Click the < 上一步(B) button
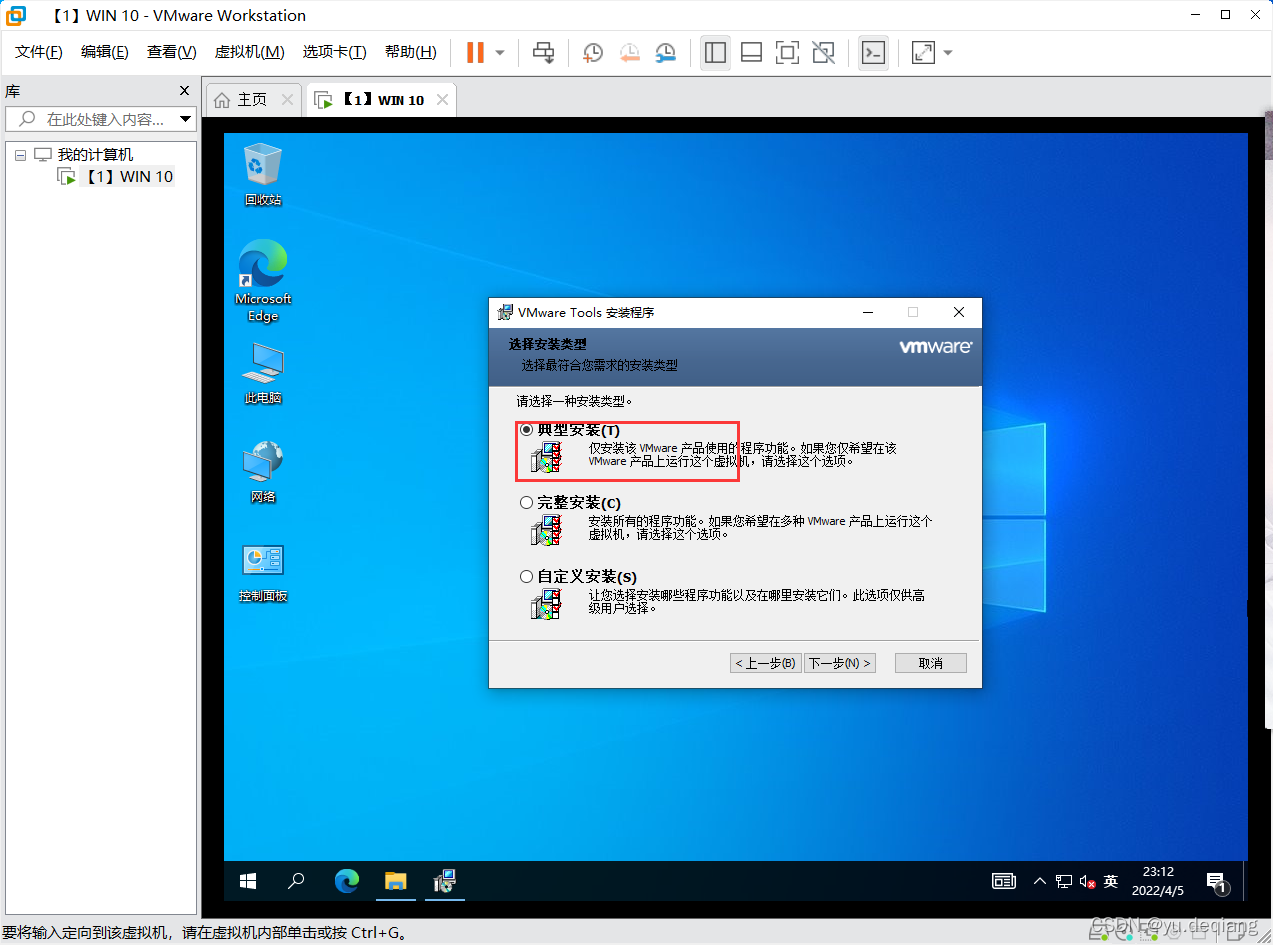Viewport: 1273px width, 945px height. click(x=766, y=663)
